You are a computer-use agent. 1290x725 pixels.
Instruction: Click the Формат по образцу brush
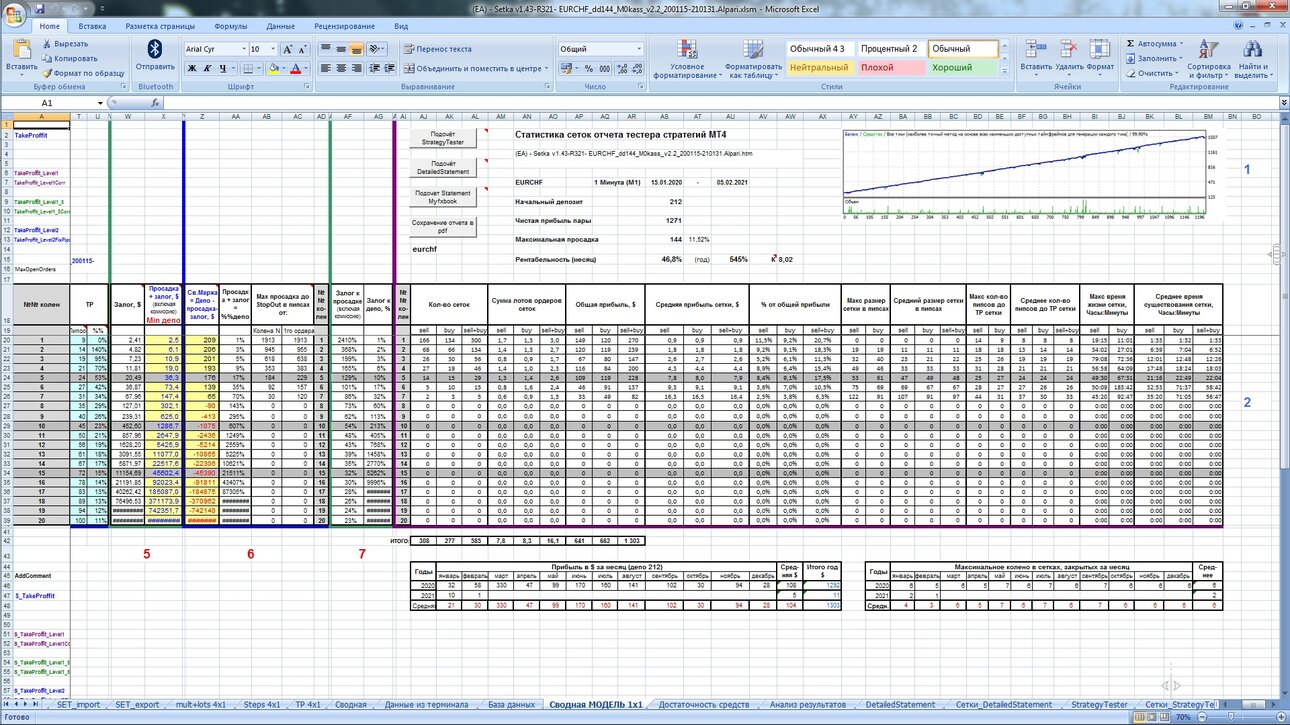pyautogui.click(x=49, y=73)
